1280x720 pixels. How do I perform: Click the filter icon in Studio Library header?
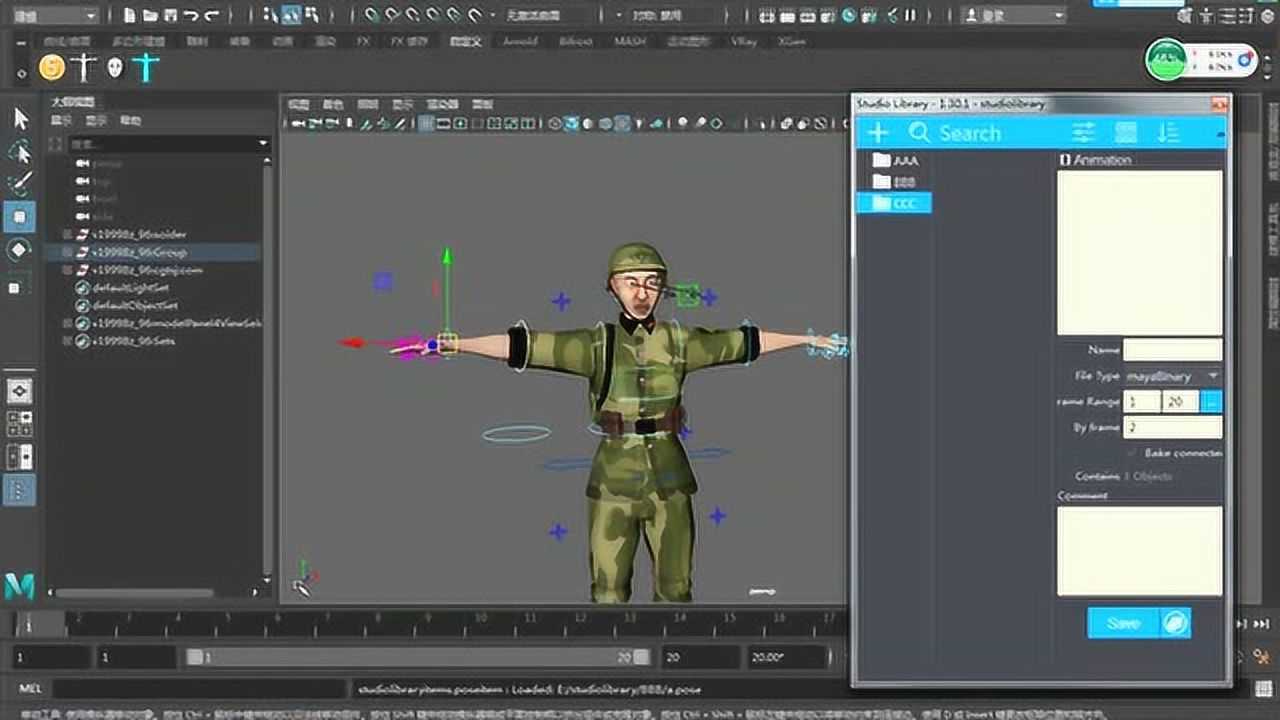(1082, 131)
